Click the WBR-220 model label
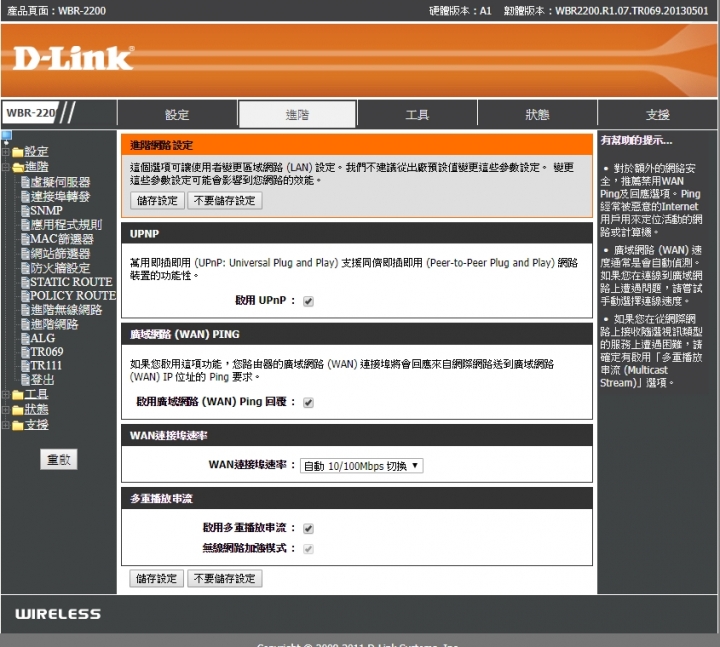 (31, 113)
